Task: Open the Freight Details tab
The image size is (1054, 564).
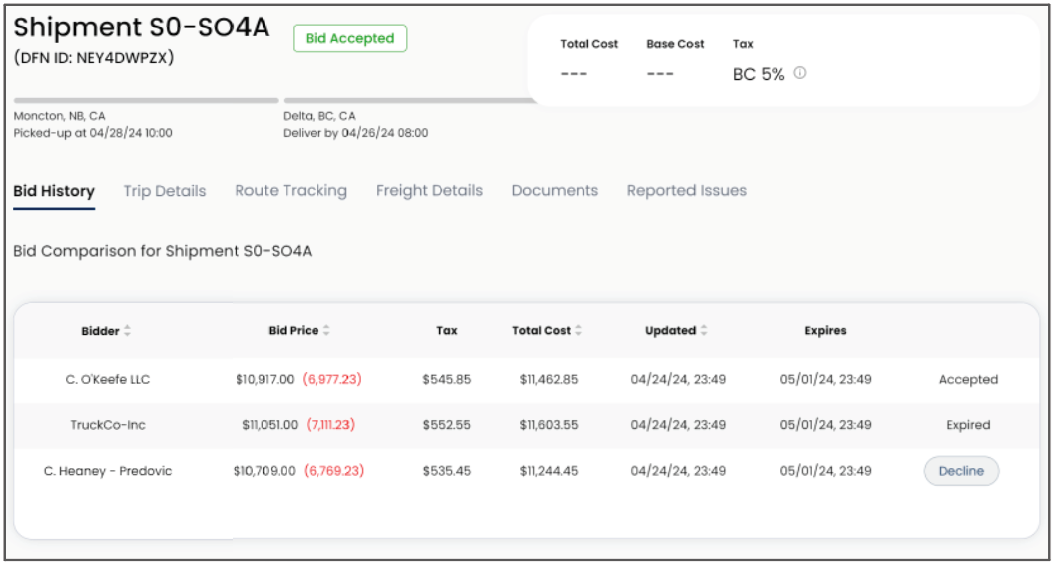Action: point(429,191)
